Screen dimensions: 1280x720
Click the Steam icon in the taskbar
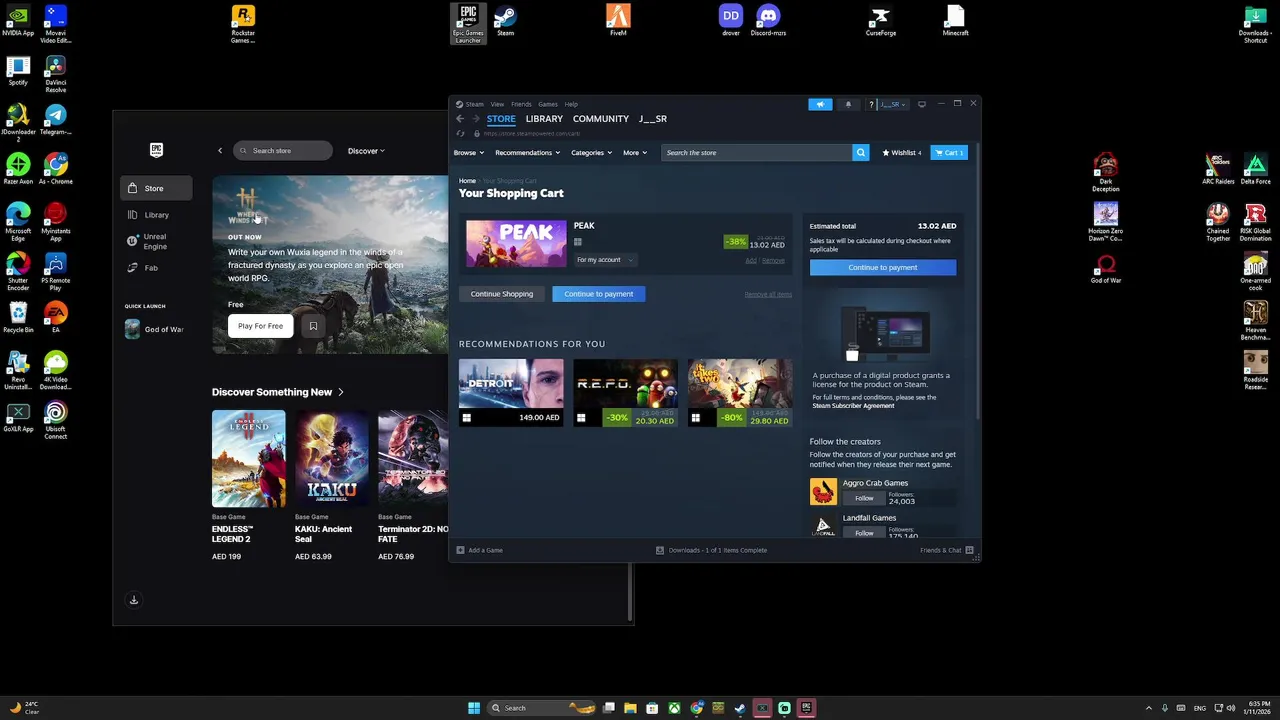[x=740, y=708]
